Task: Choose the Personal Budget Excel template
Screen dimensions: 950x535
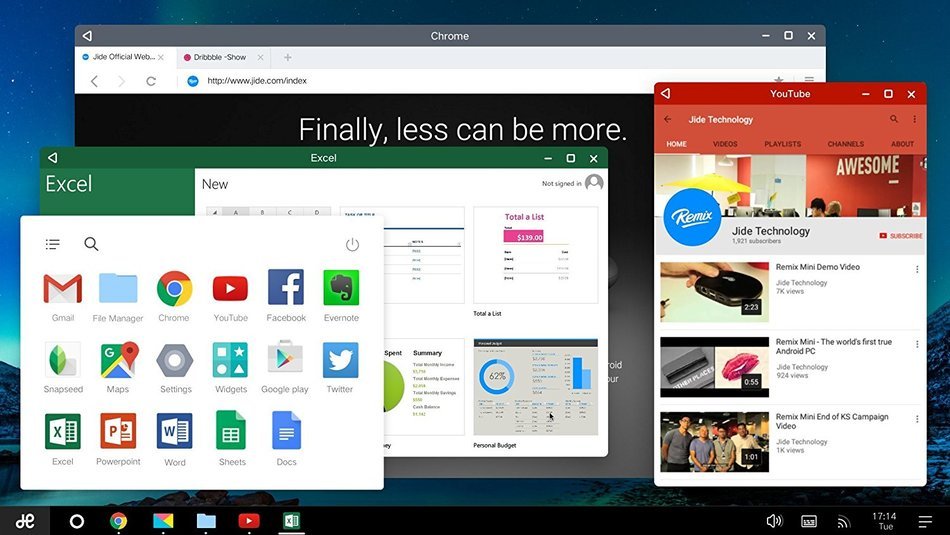Action: point(536,387)
